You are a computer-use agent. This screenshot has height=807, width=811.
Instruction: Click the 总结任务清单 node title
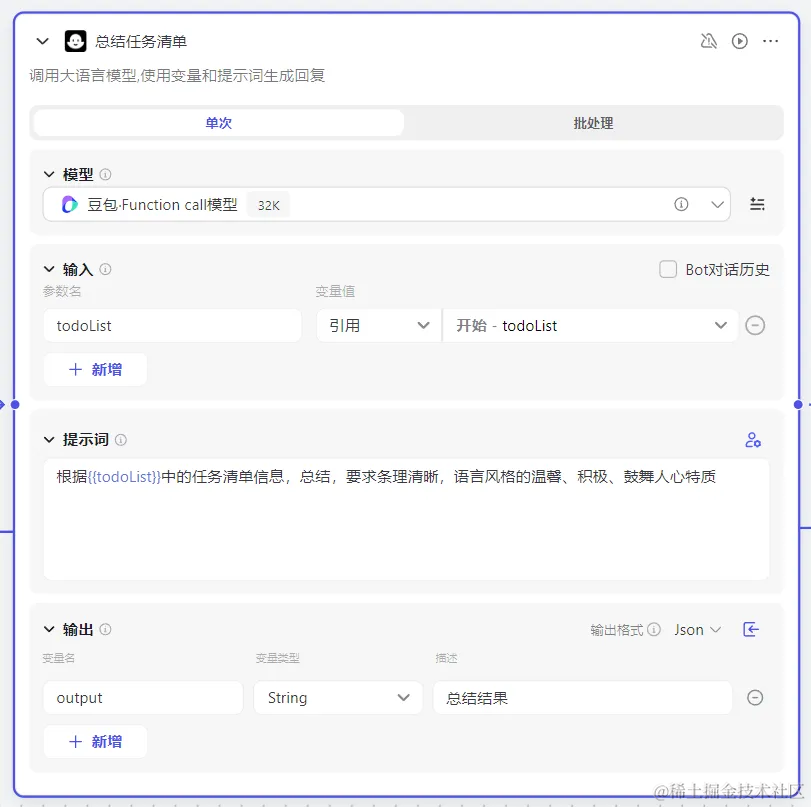point(141,41)
